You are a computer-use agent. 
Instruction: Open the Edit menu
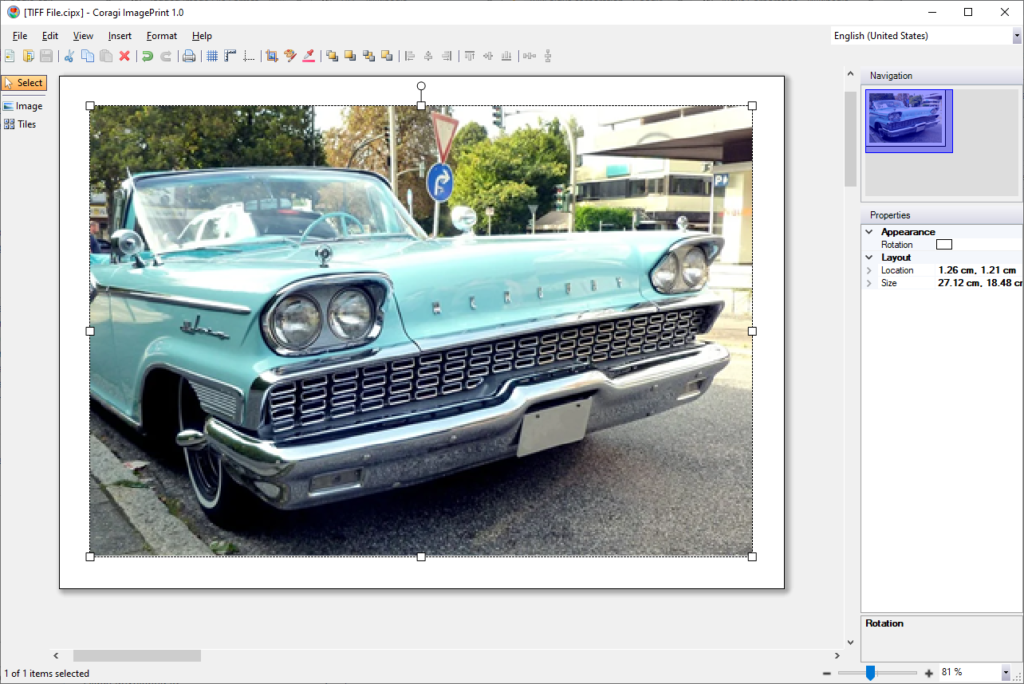click(50, 36)
